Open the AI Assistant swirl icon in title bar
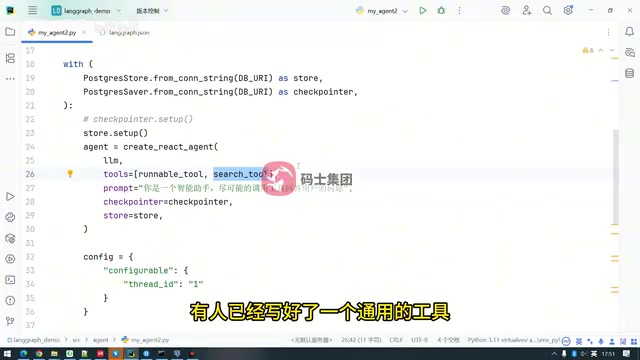Image resolution: width=640 pixels, height=360 pixels. (505, 11)
